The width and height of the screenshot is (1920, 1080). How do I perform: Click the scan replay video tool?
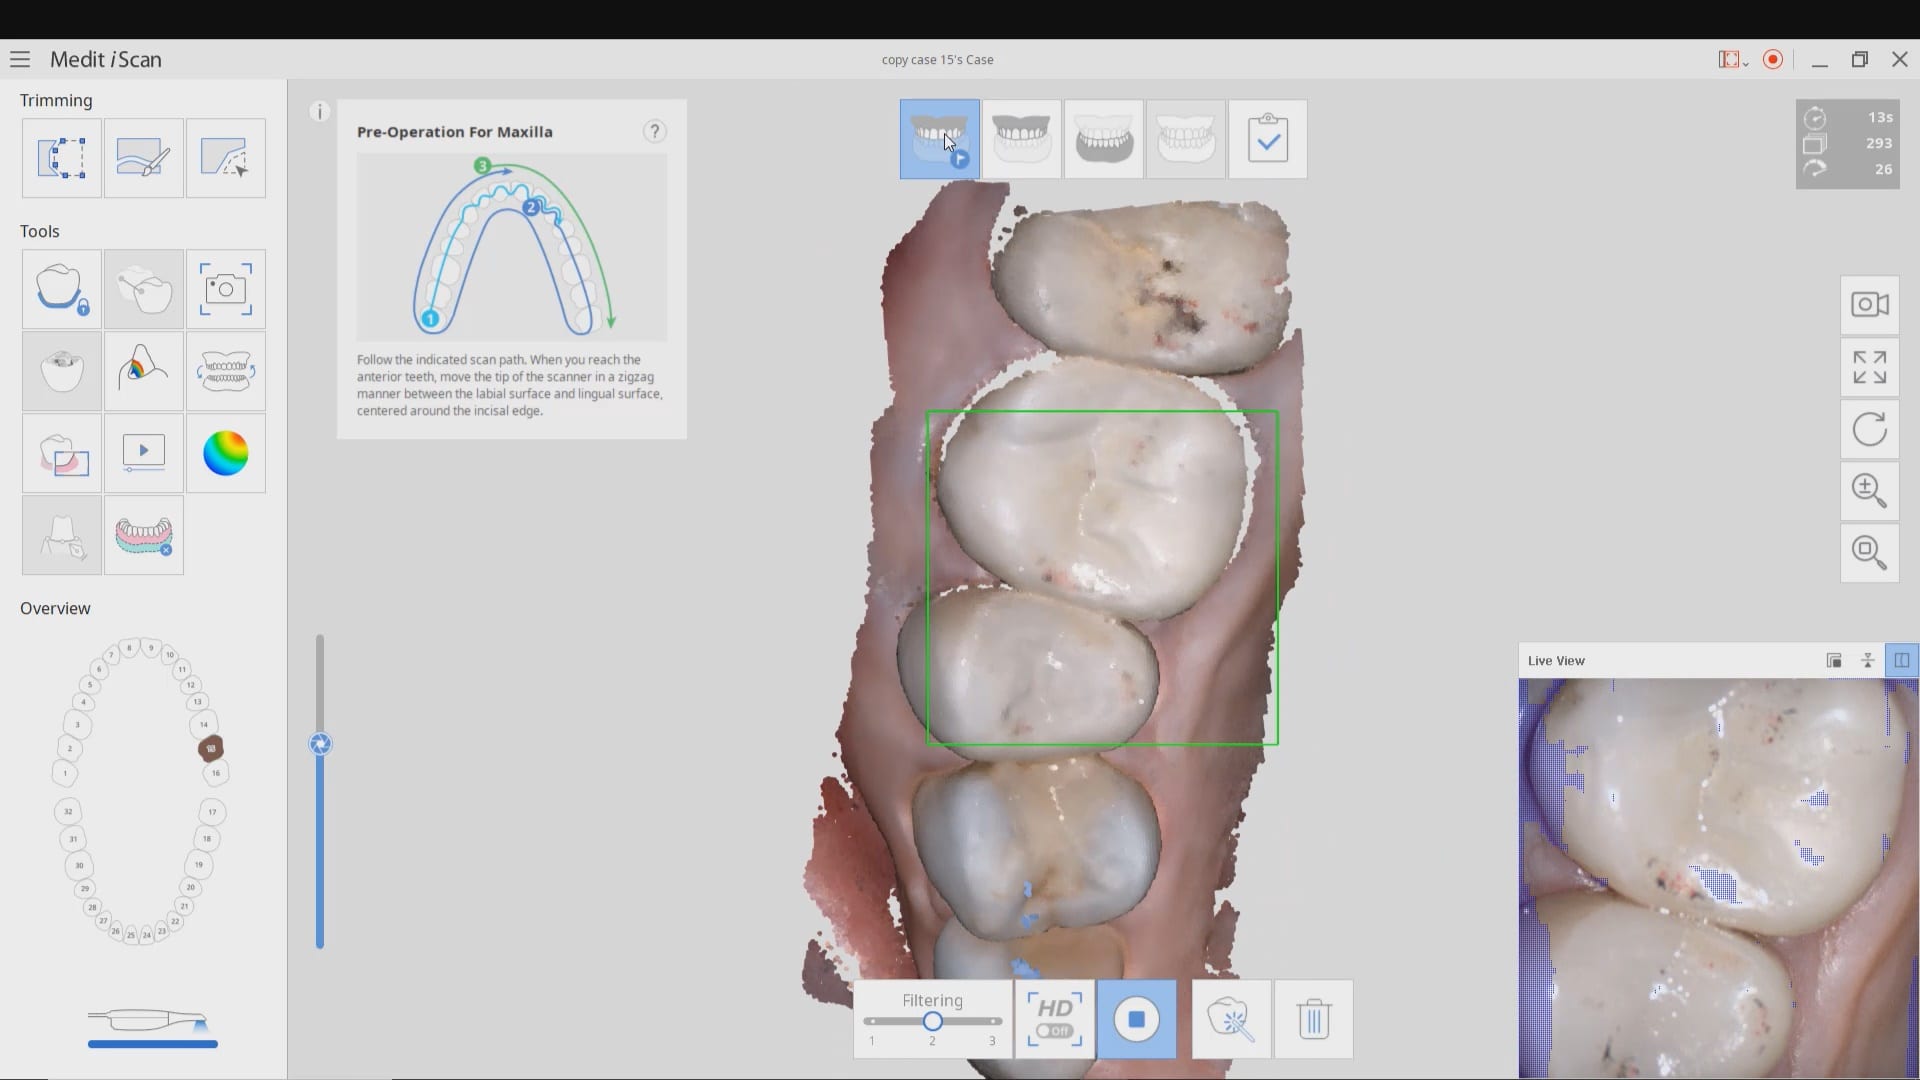coord(143,454)
